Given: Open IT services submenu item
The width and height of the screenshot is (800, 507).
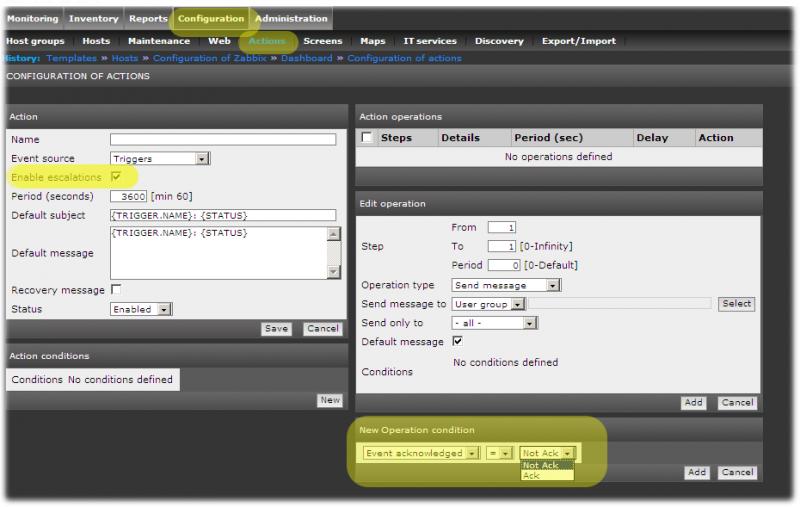Looking at the screenshot, I should 430,41.
